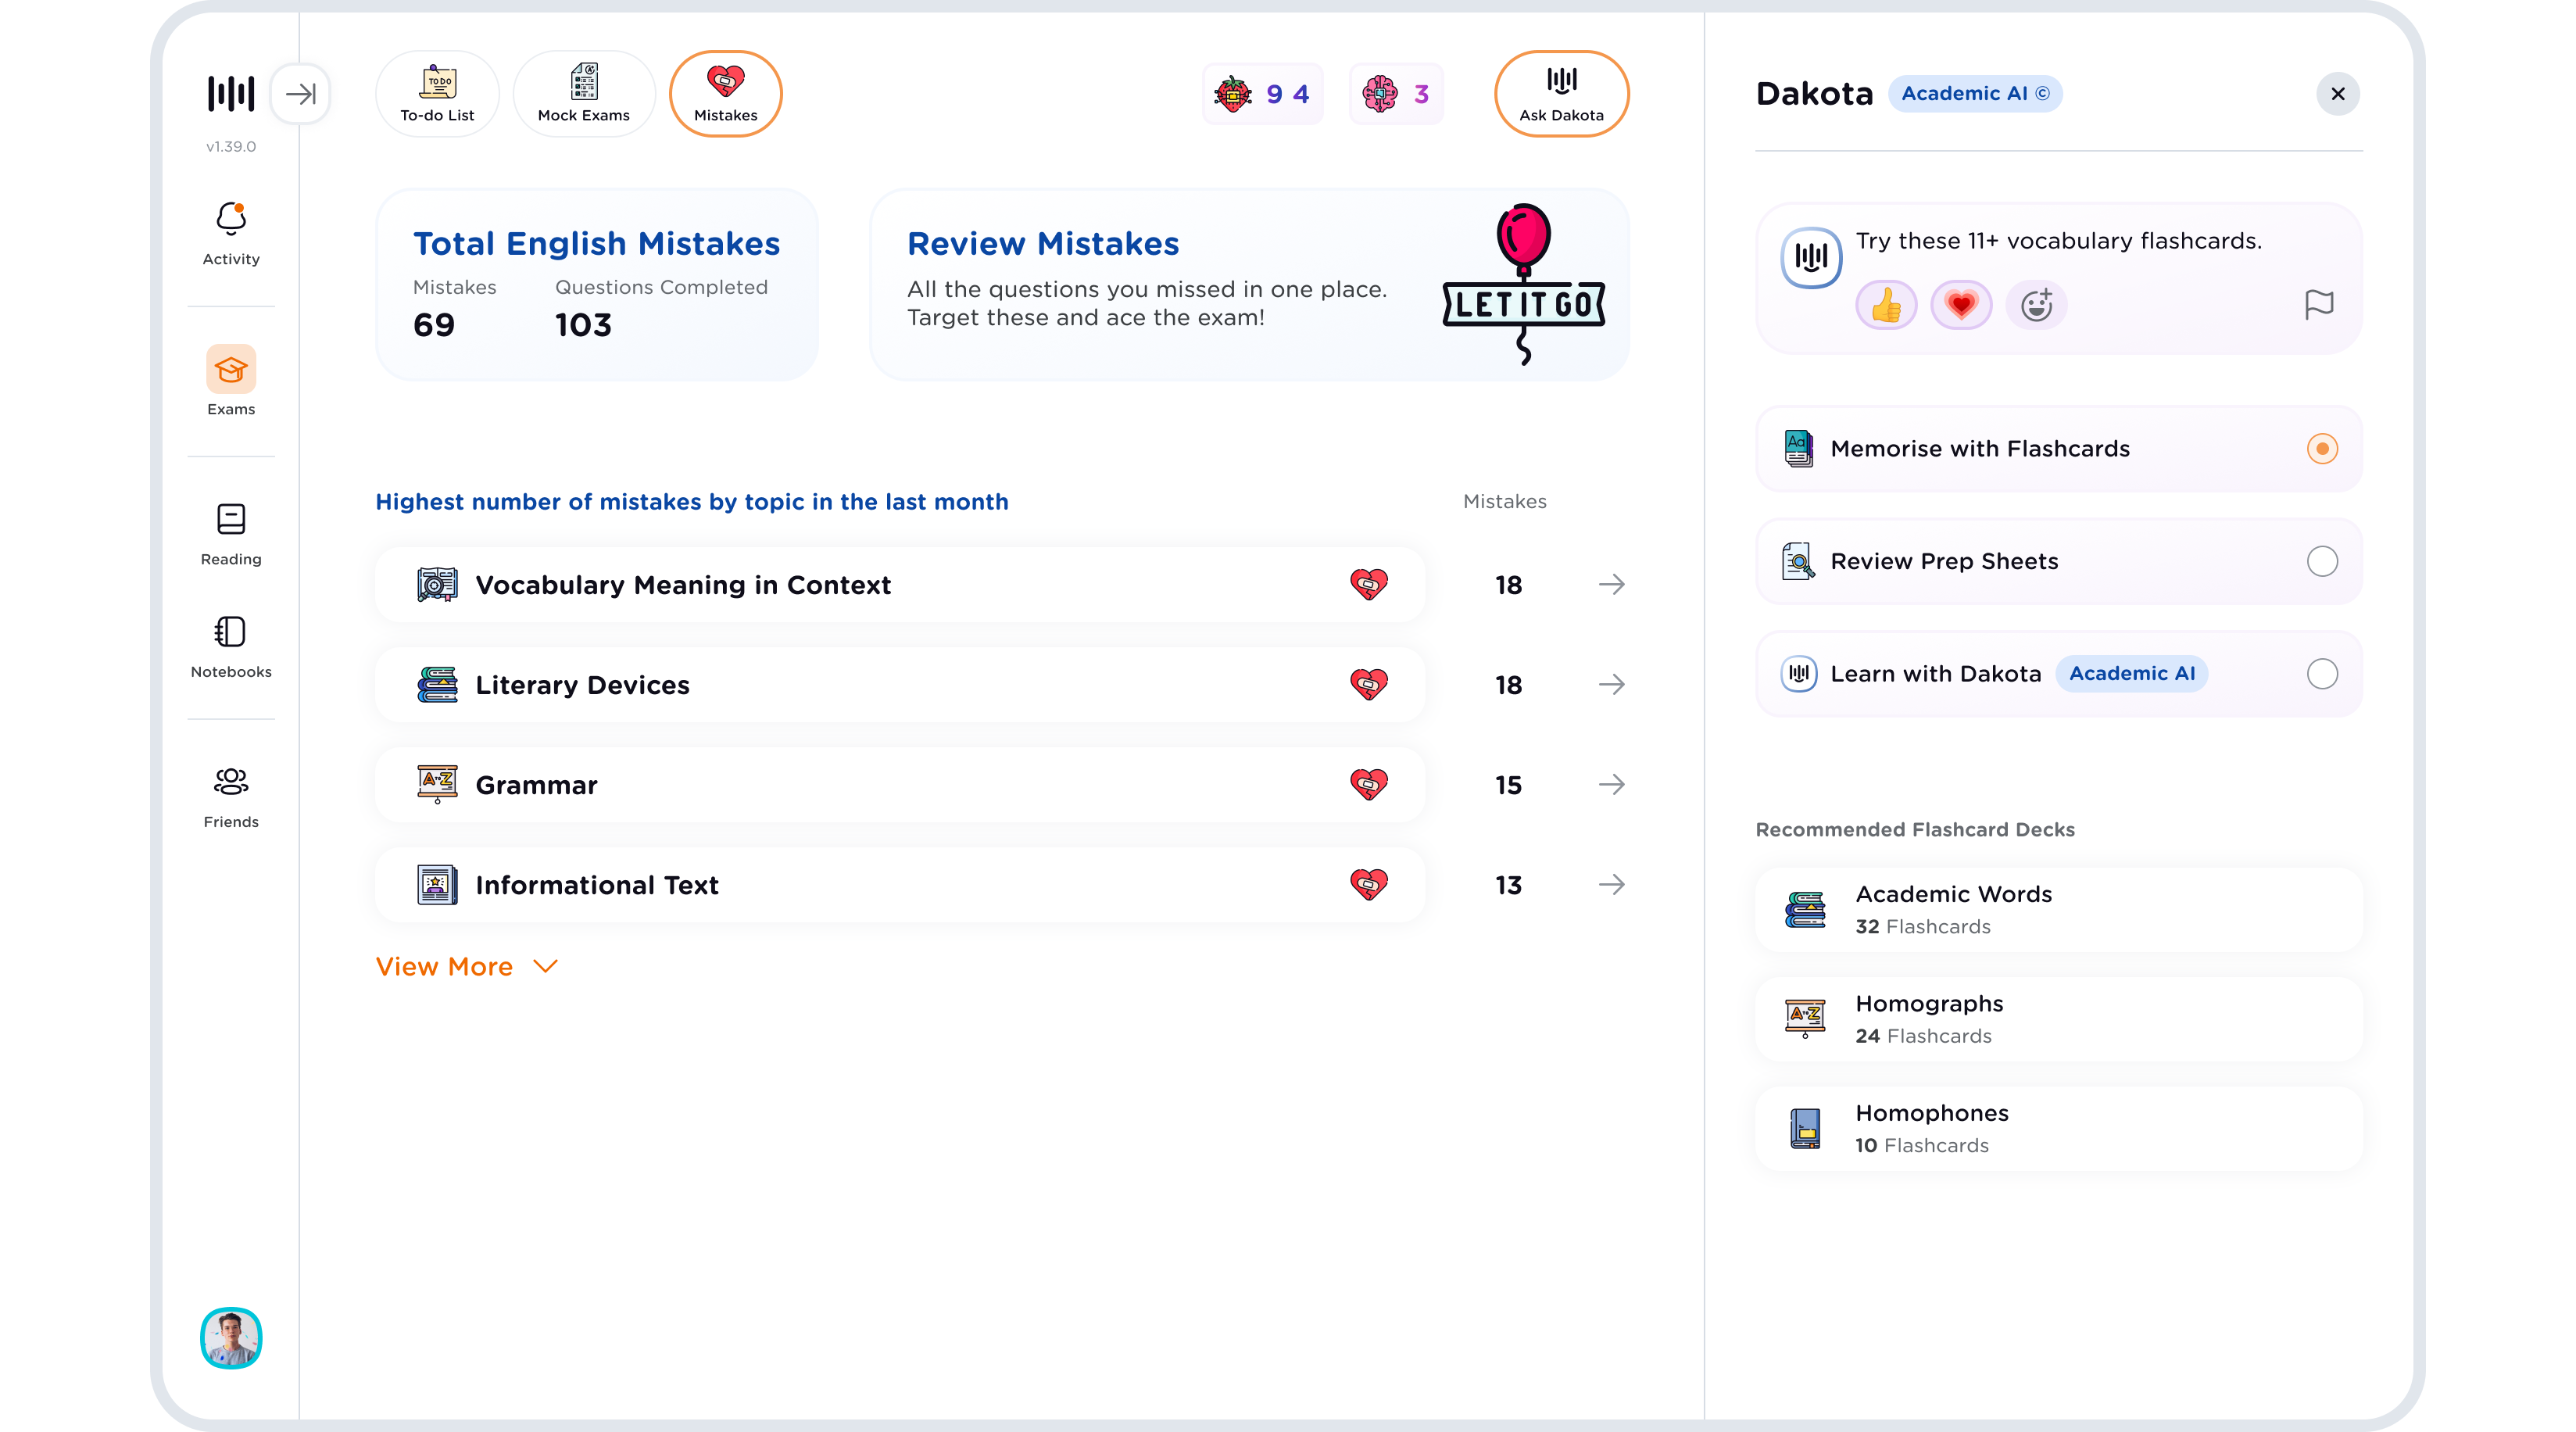This screenshot has width=2576, height=1432.
Task: Click the Vocabulary topic certificate icon
Action: coord(437,585)
